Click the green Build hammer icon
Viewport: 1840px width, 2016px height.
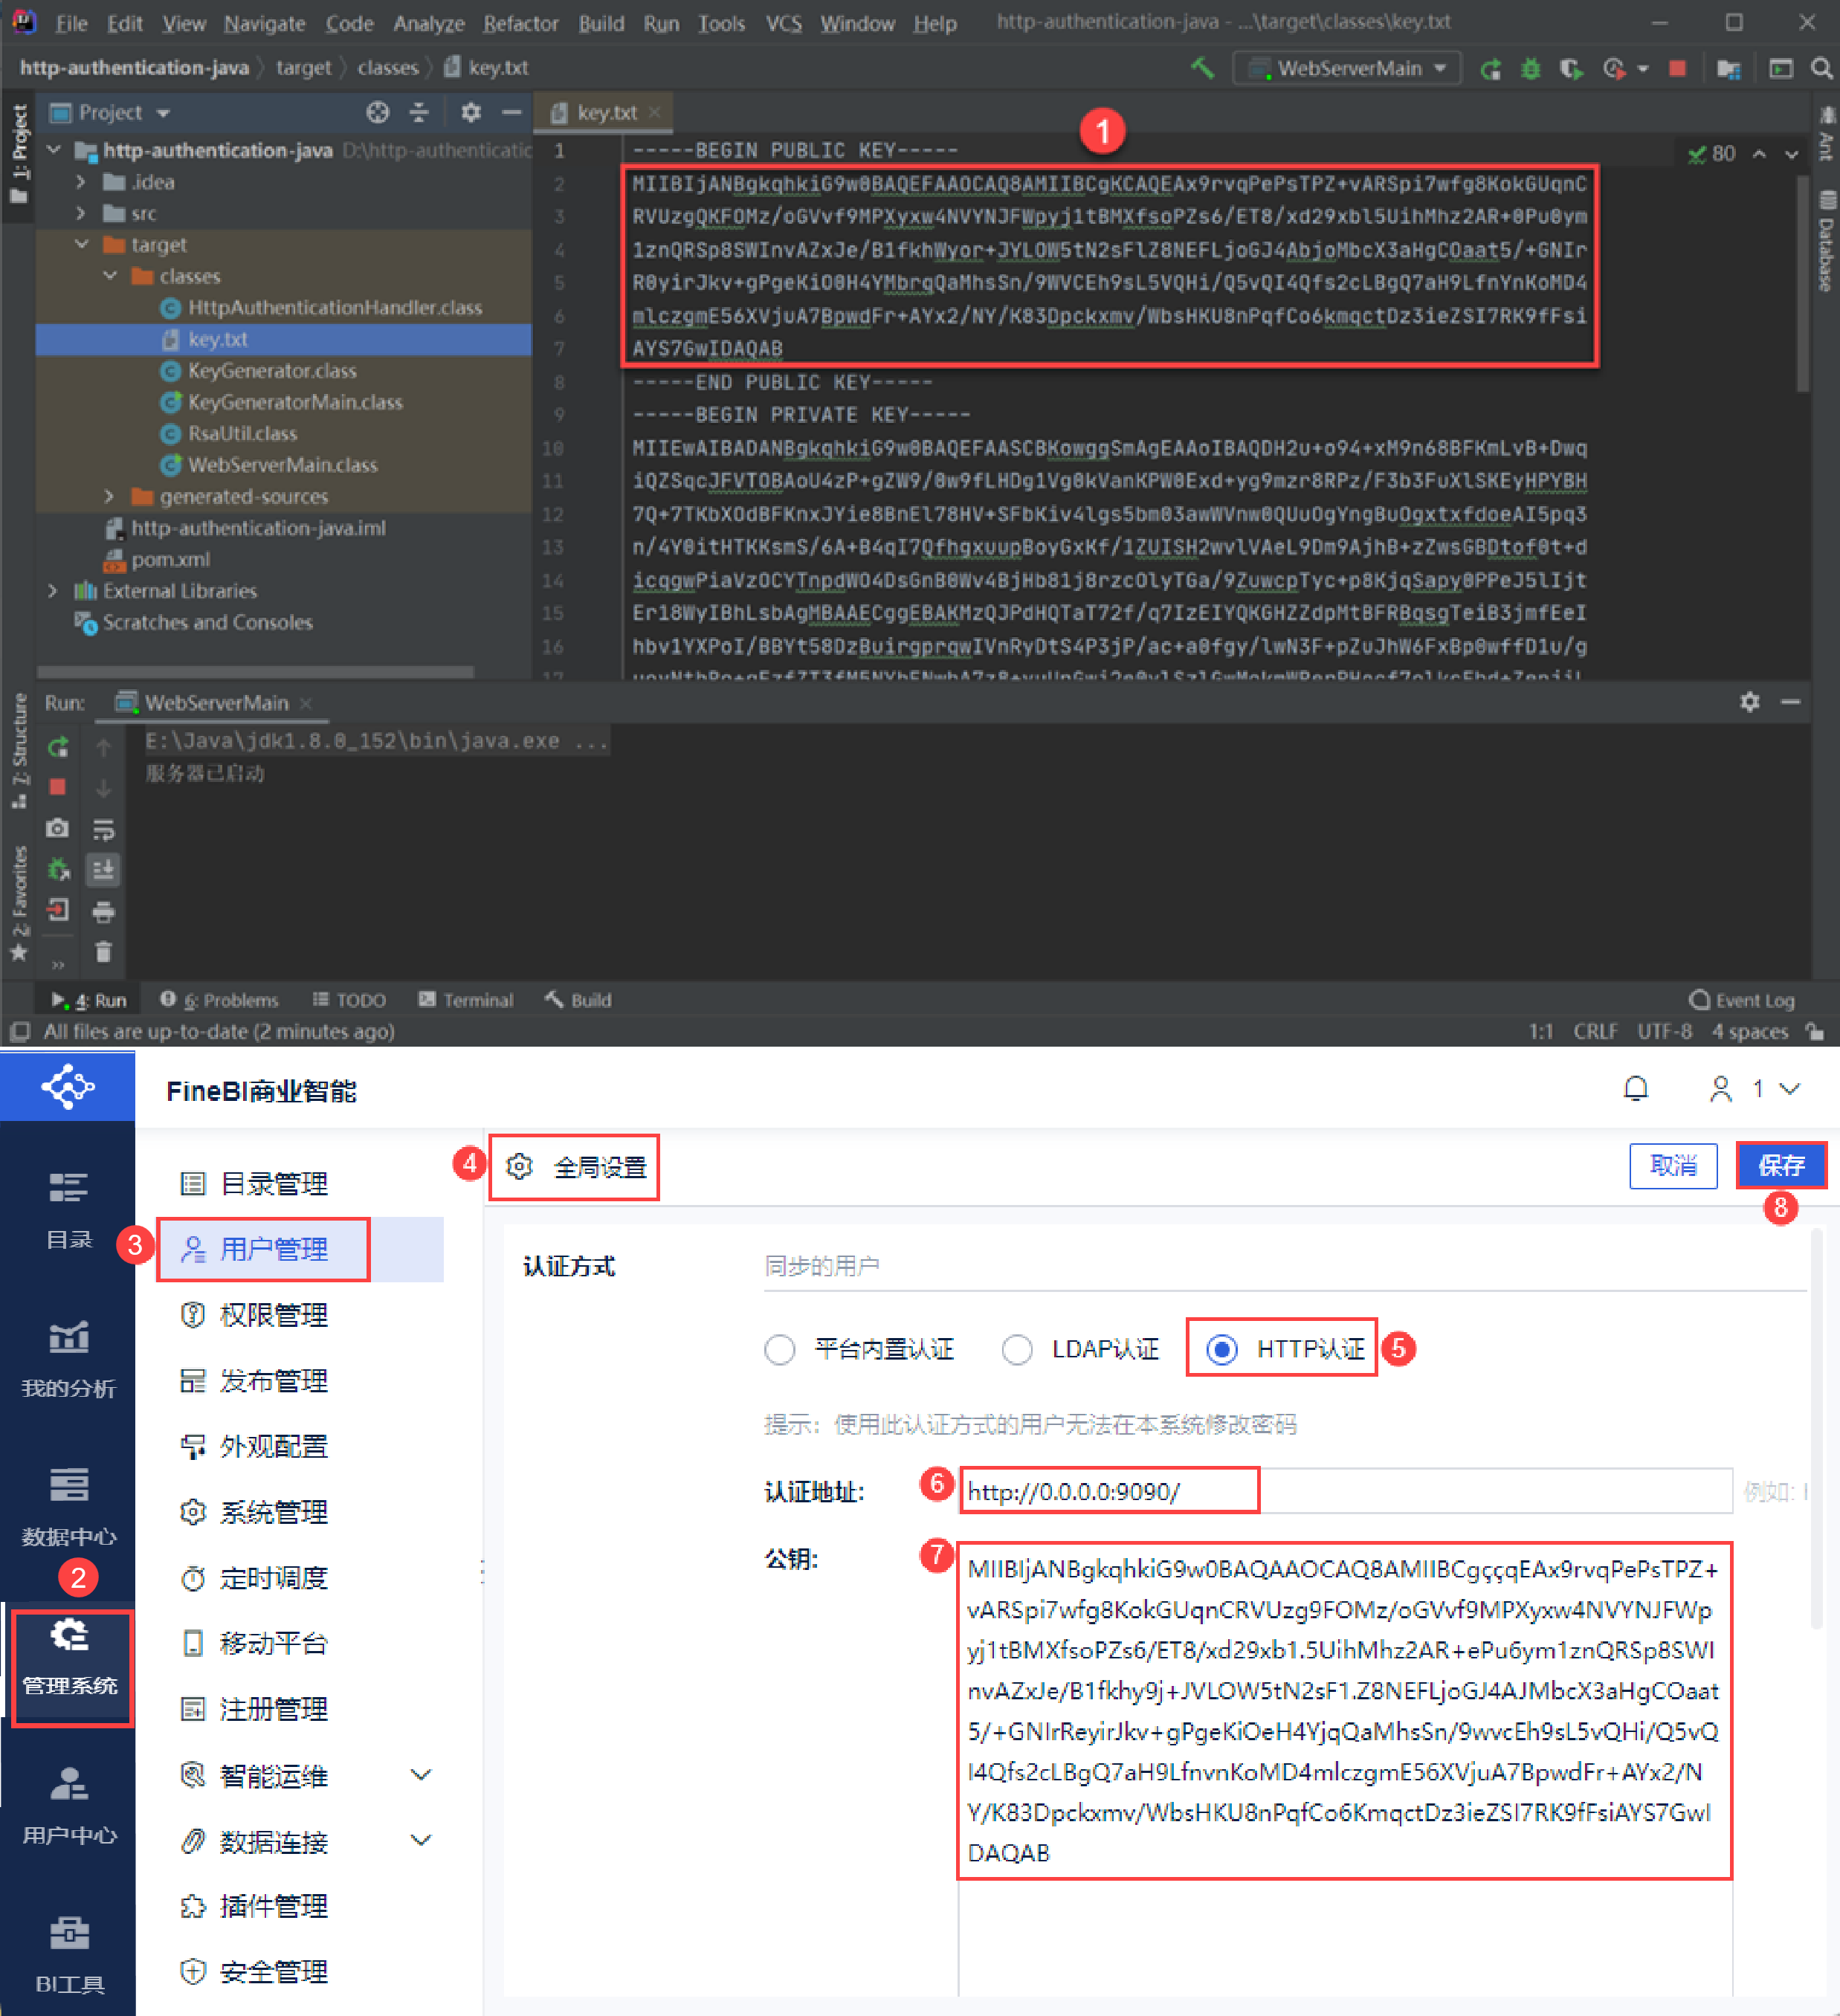point(1202,68)
